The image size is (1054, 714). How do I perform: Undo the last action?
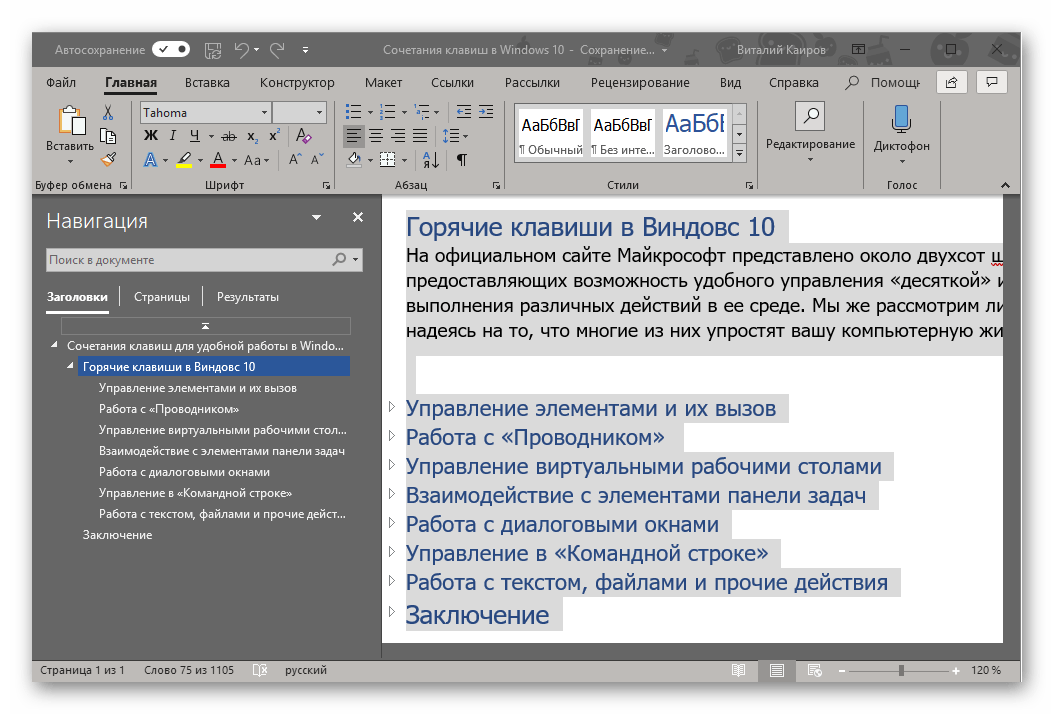pyautogui.click(x=241, y=50)
